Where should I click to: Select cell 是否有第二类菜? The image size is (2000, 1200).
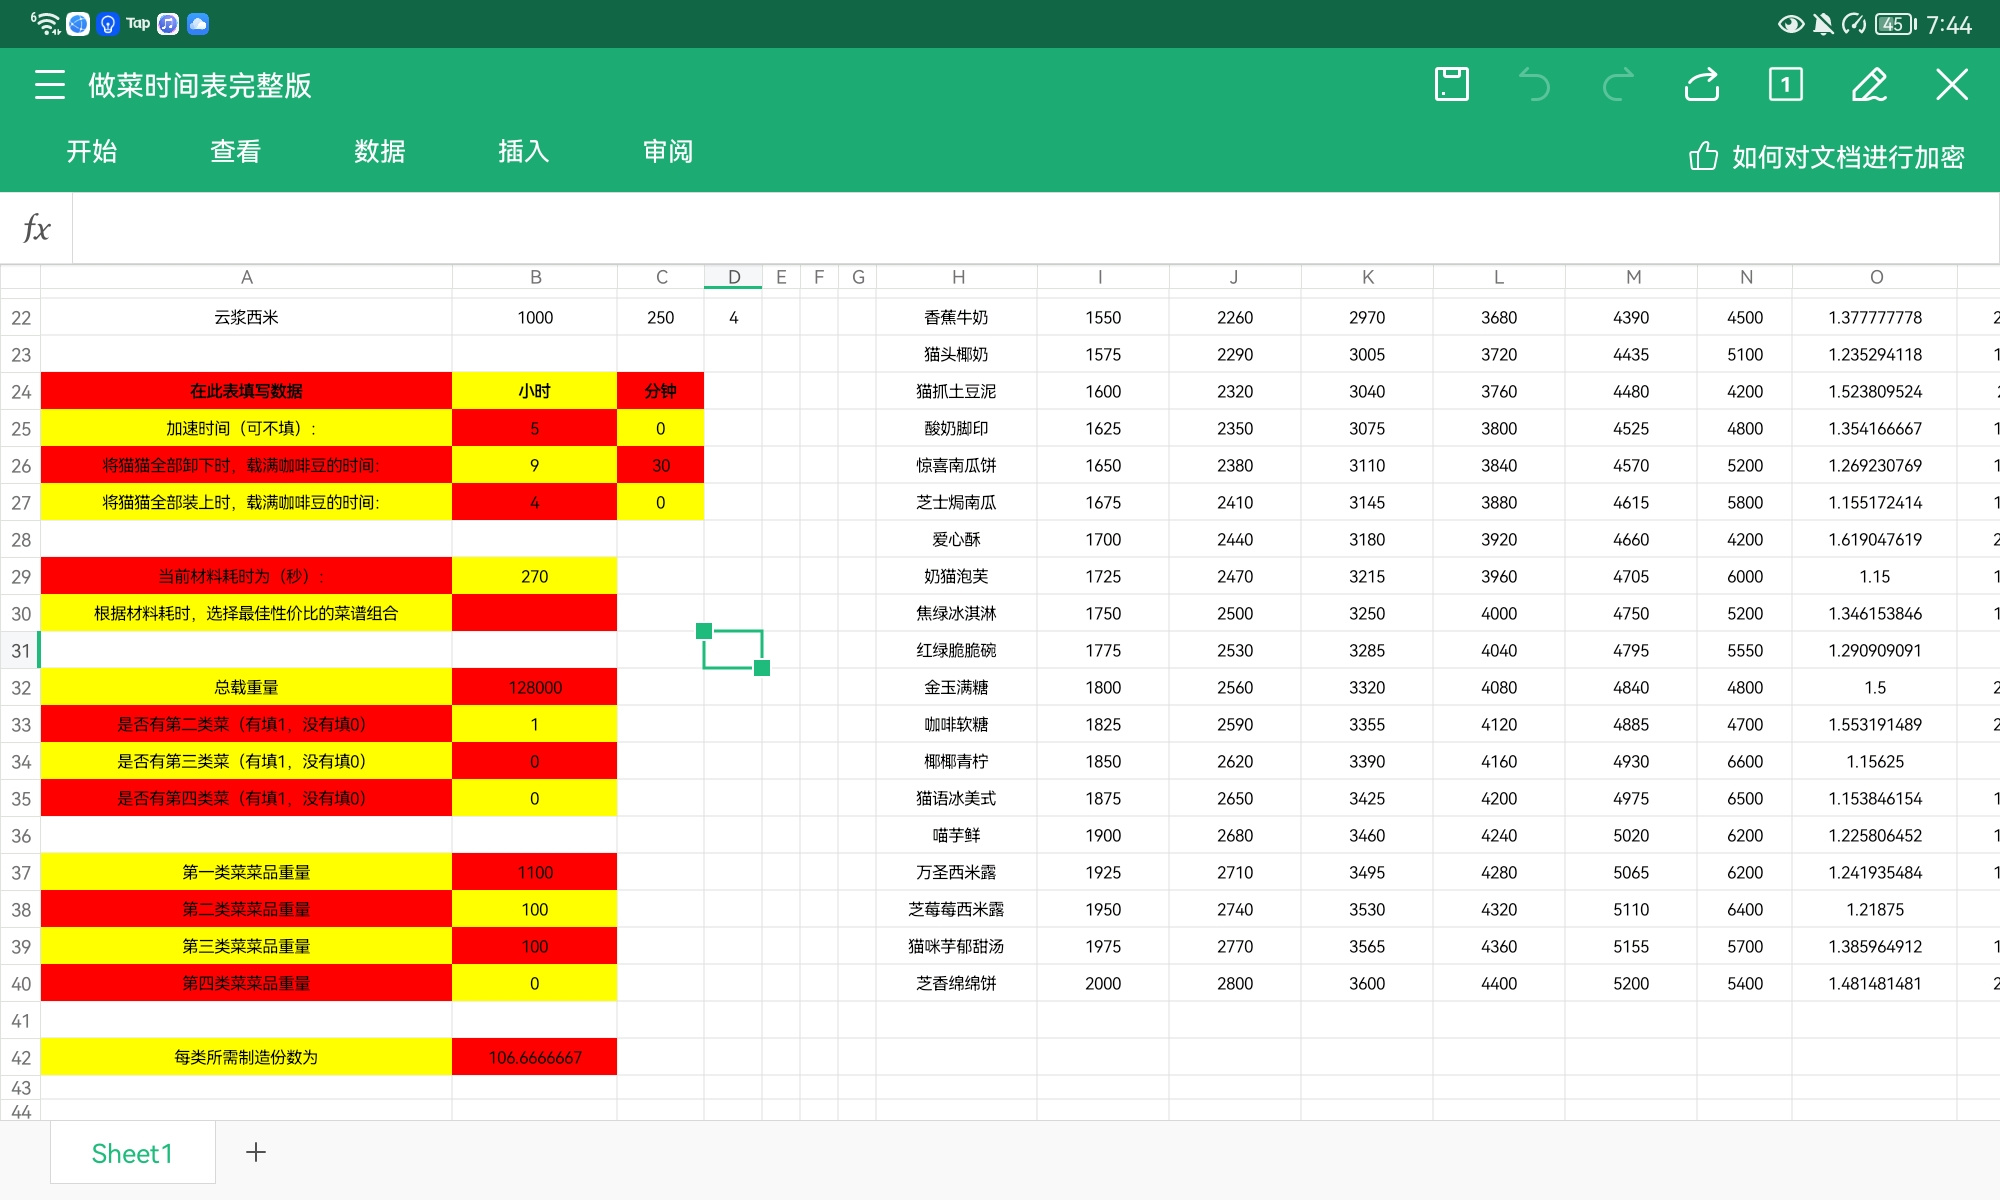pos(246,724)
